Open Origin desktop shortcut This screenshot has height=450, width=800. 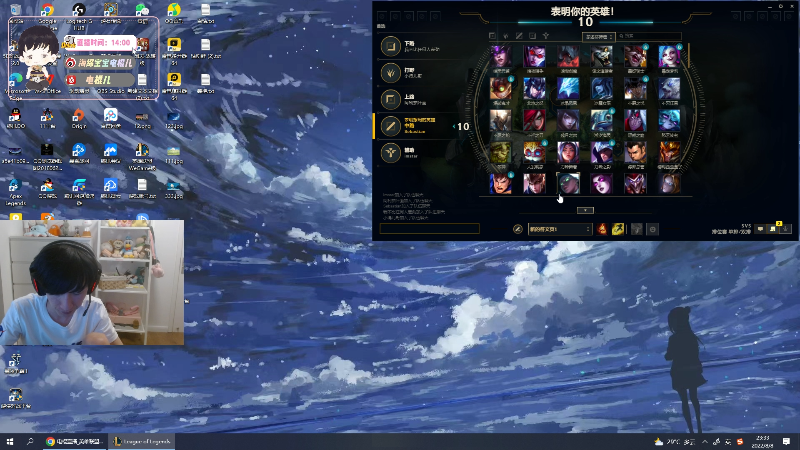(x=79, y=119)
